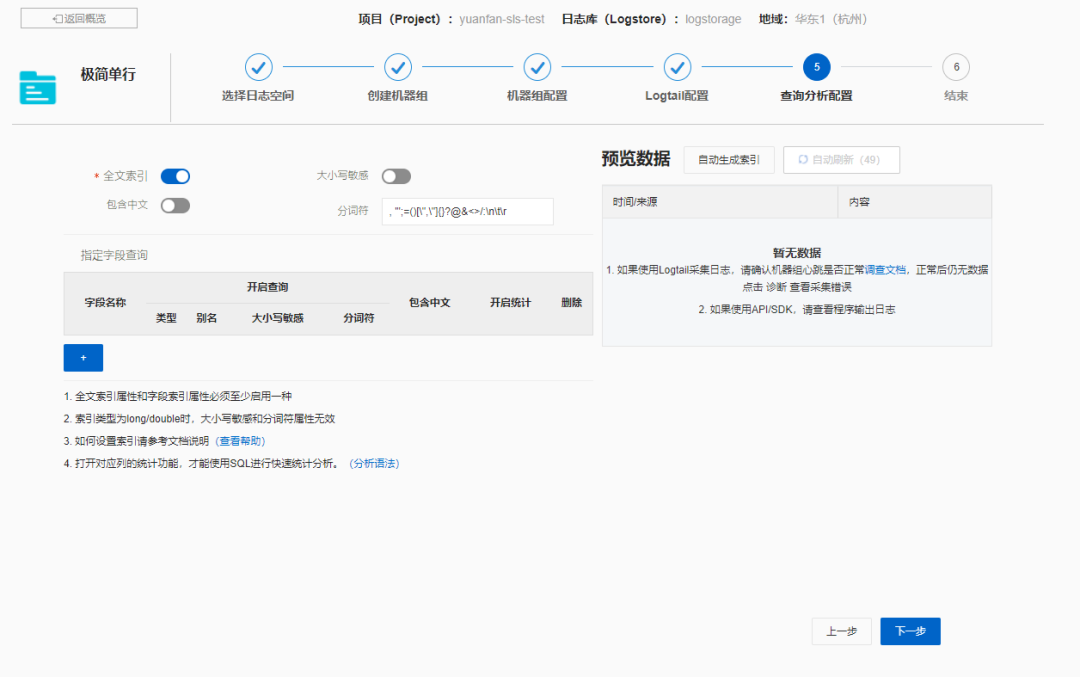Click the table's 大小写敏感 sub-column header

[278, 318]
